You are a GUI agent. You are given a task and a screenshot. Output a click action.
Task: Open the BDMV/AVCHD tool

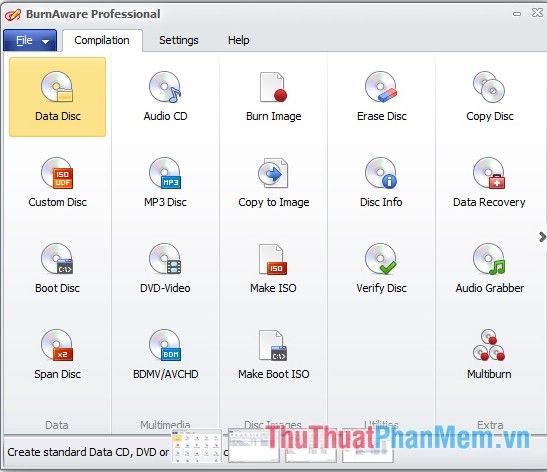pos(165,355)
